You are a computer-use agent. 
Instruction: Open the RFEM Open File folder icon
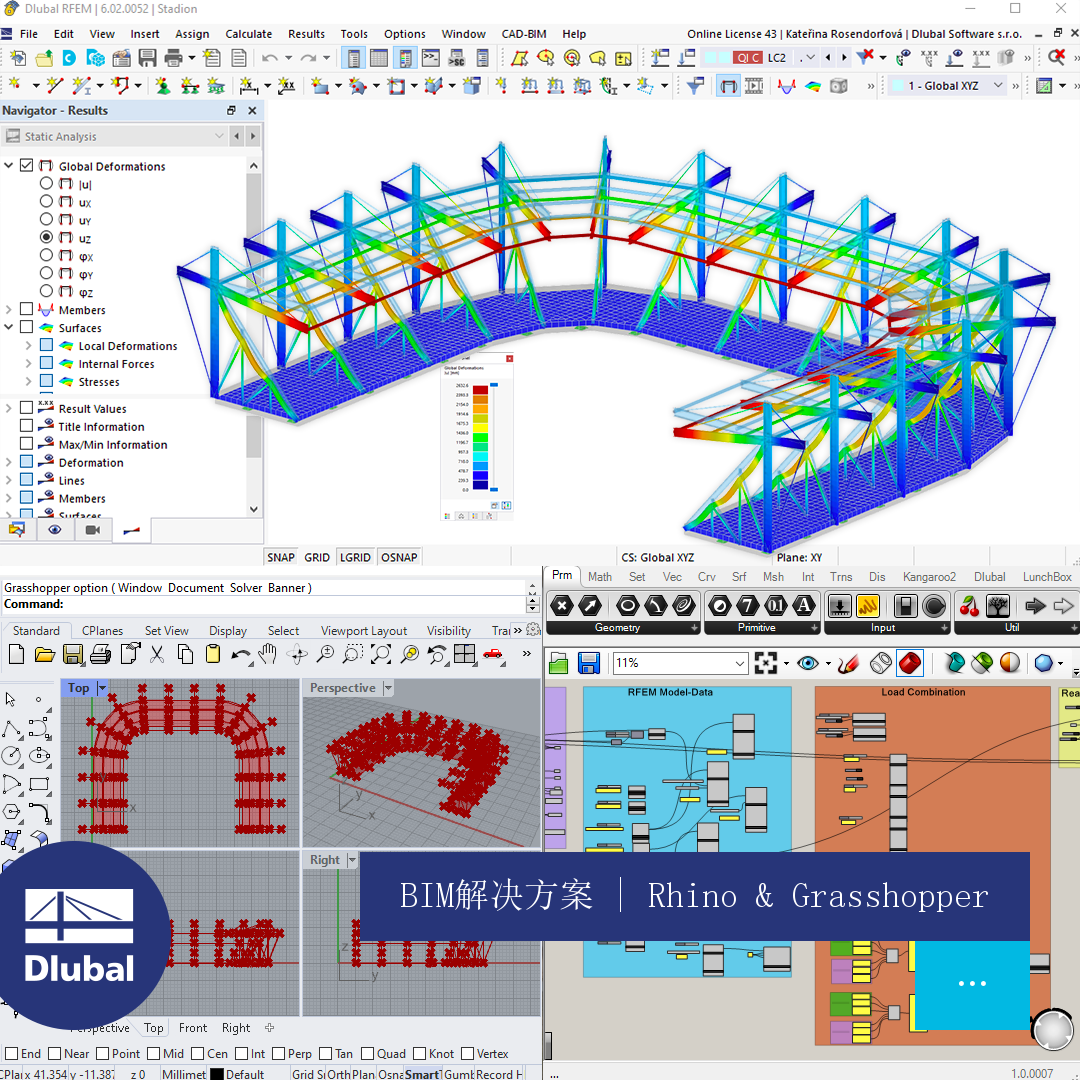coord(44,59)
